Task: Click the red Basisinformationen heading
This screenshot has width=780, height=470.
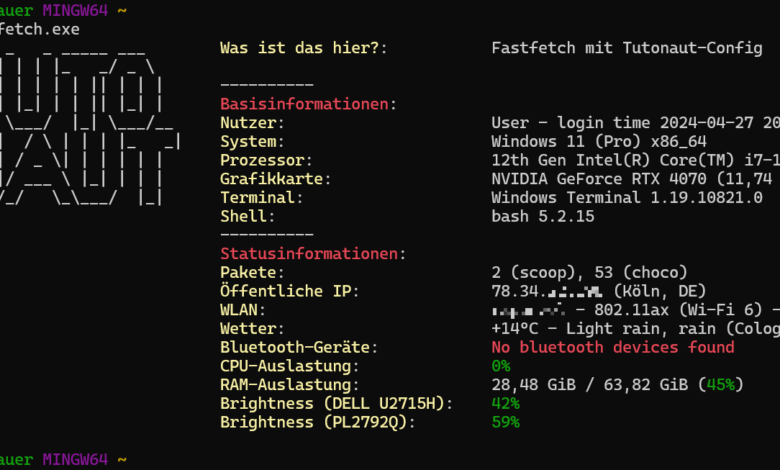Action: (x=304, y=104)
